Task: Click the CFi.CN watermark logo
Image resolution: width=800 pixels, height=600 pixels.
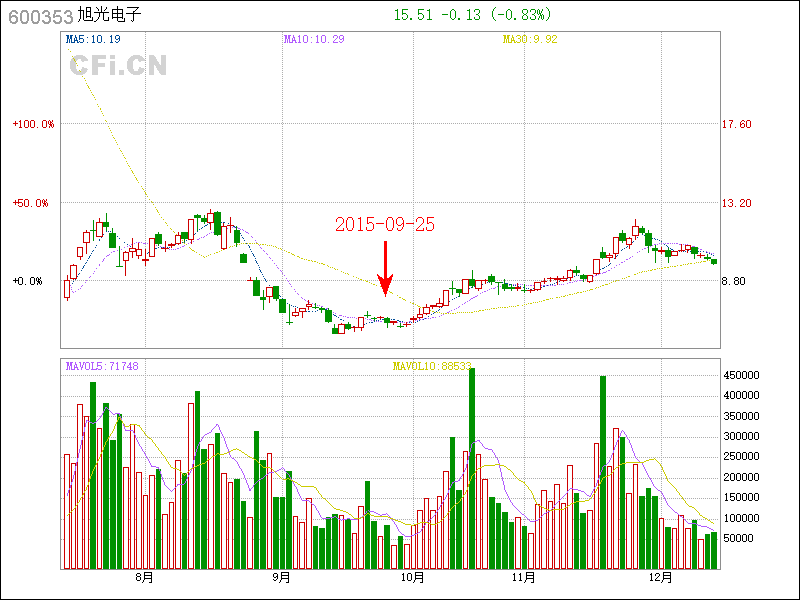Action: [118, 66]
